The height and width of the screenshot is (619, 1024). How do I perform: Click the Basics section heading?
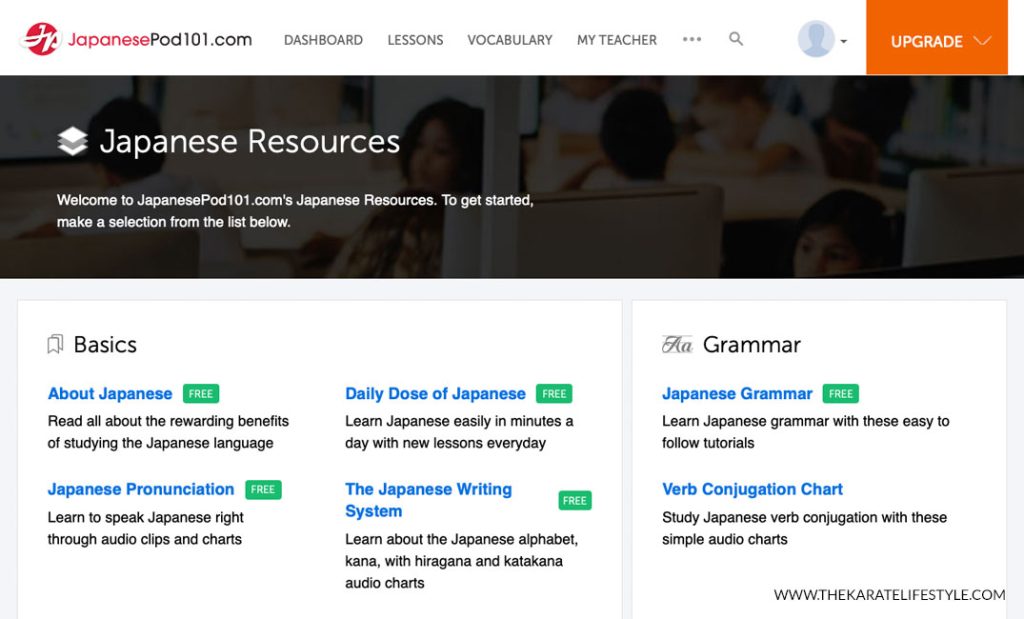pos(105,345)
